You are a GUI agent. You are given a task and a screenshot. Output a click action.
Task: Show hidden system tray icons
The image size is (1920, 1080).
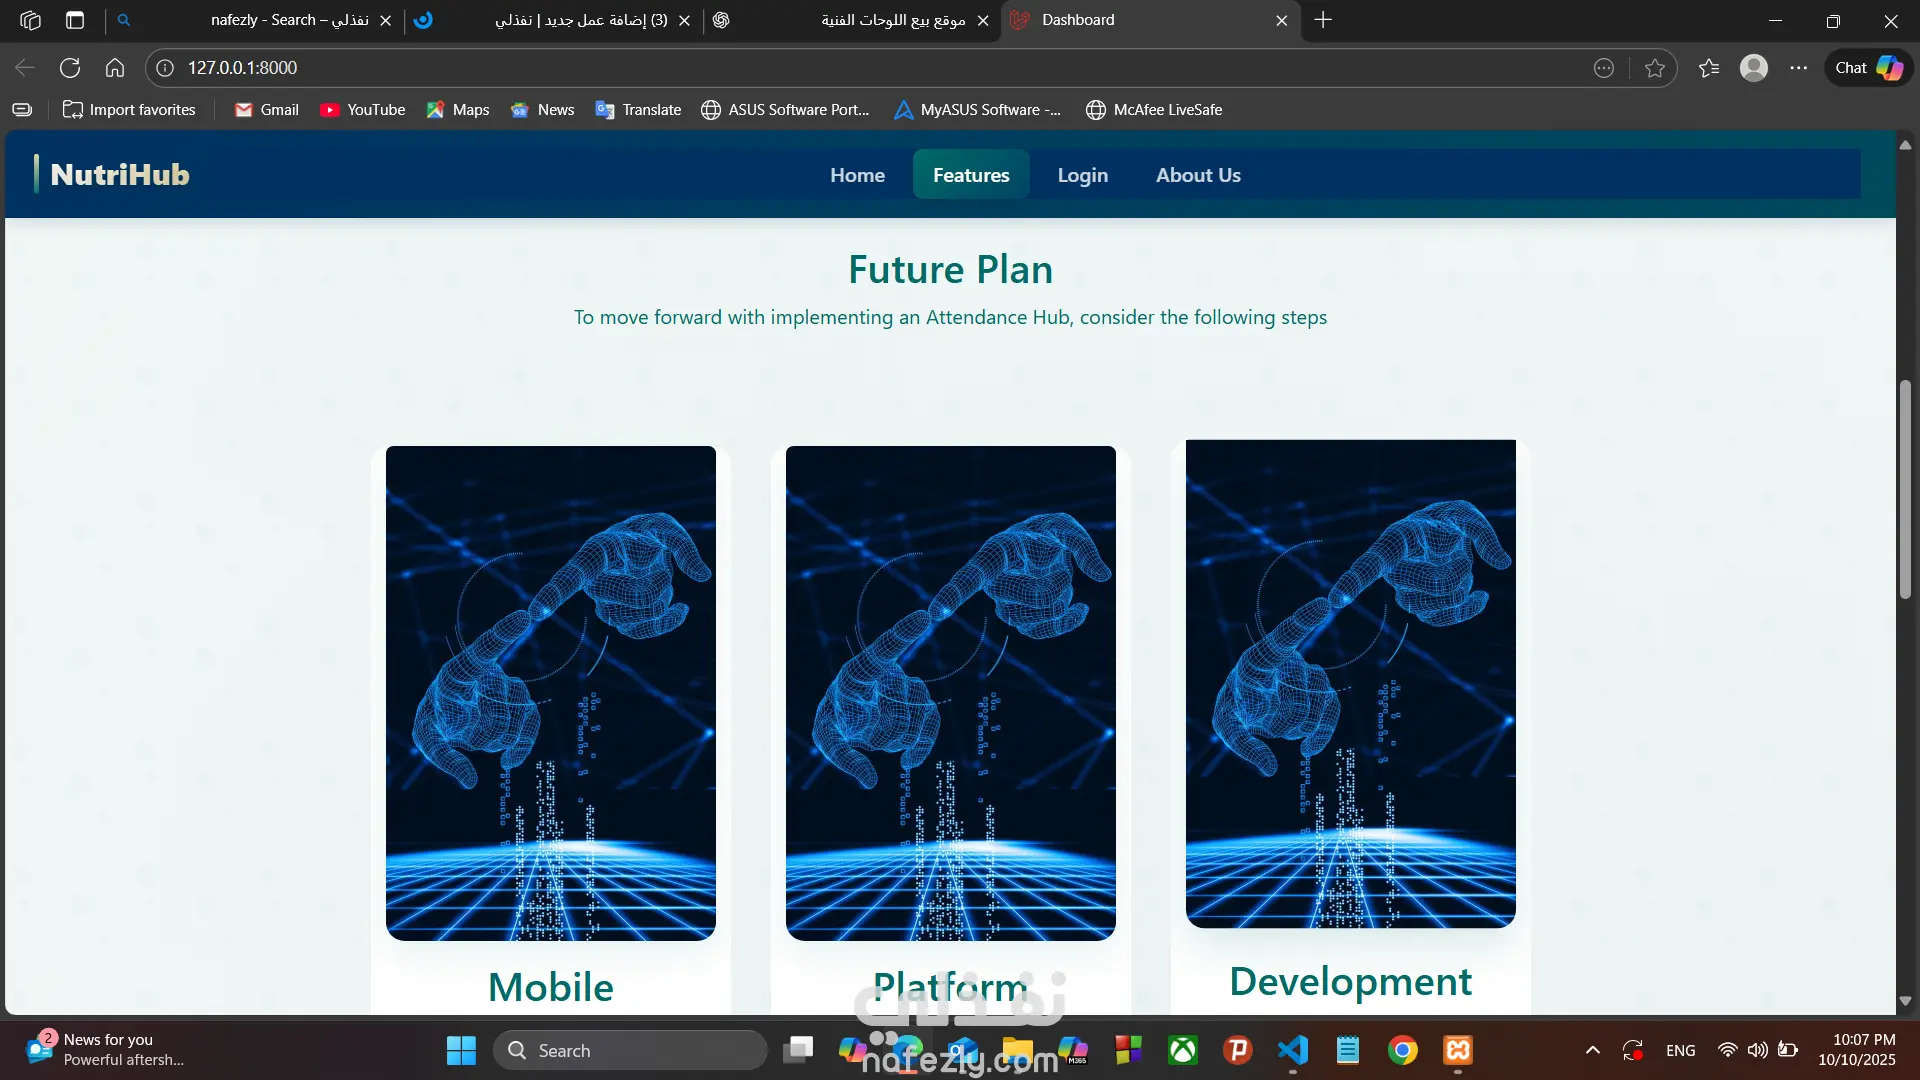coord(1593,1050)
